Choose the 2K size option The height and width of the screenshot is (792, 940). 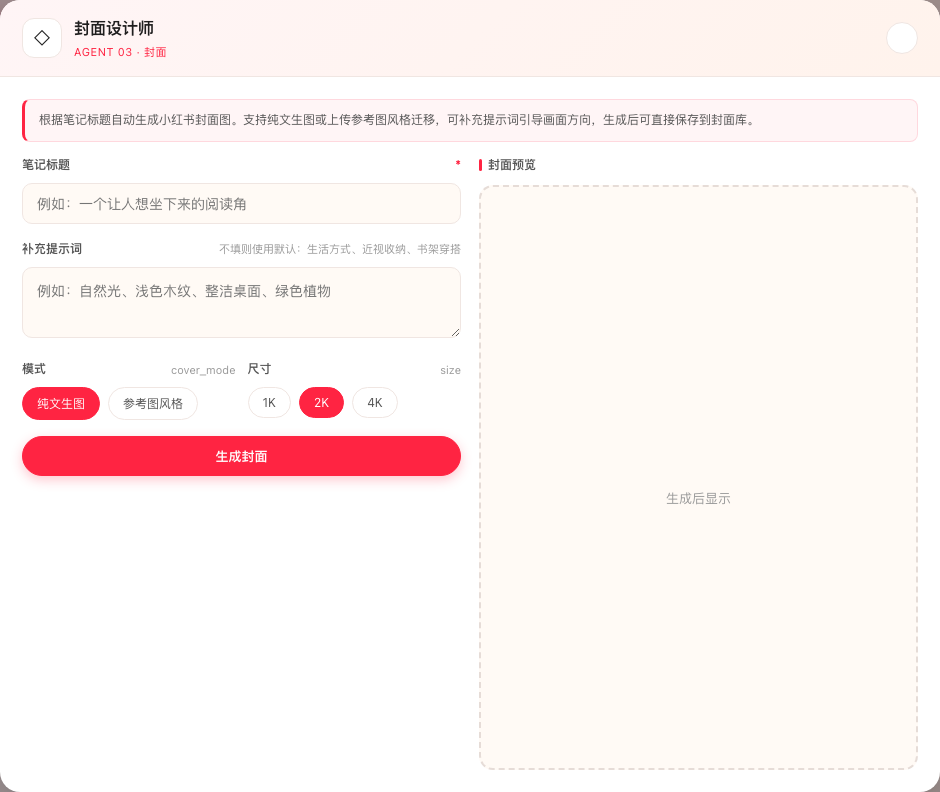pyautogui.click(x=321, y=403)
